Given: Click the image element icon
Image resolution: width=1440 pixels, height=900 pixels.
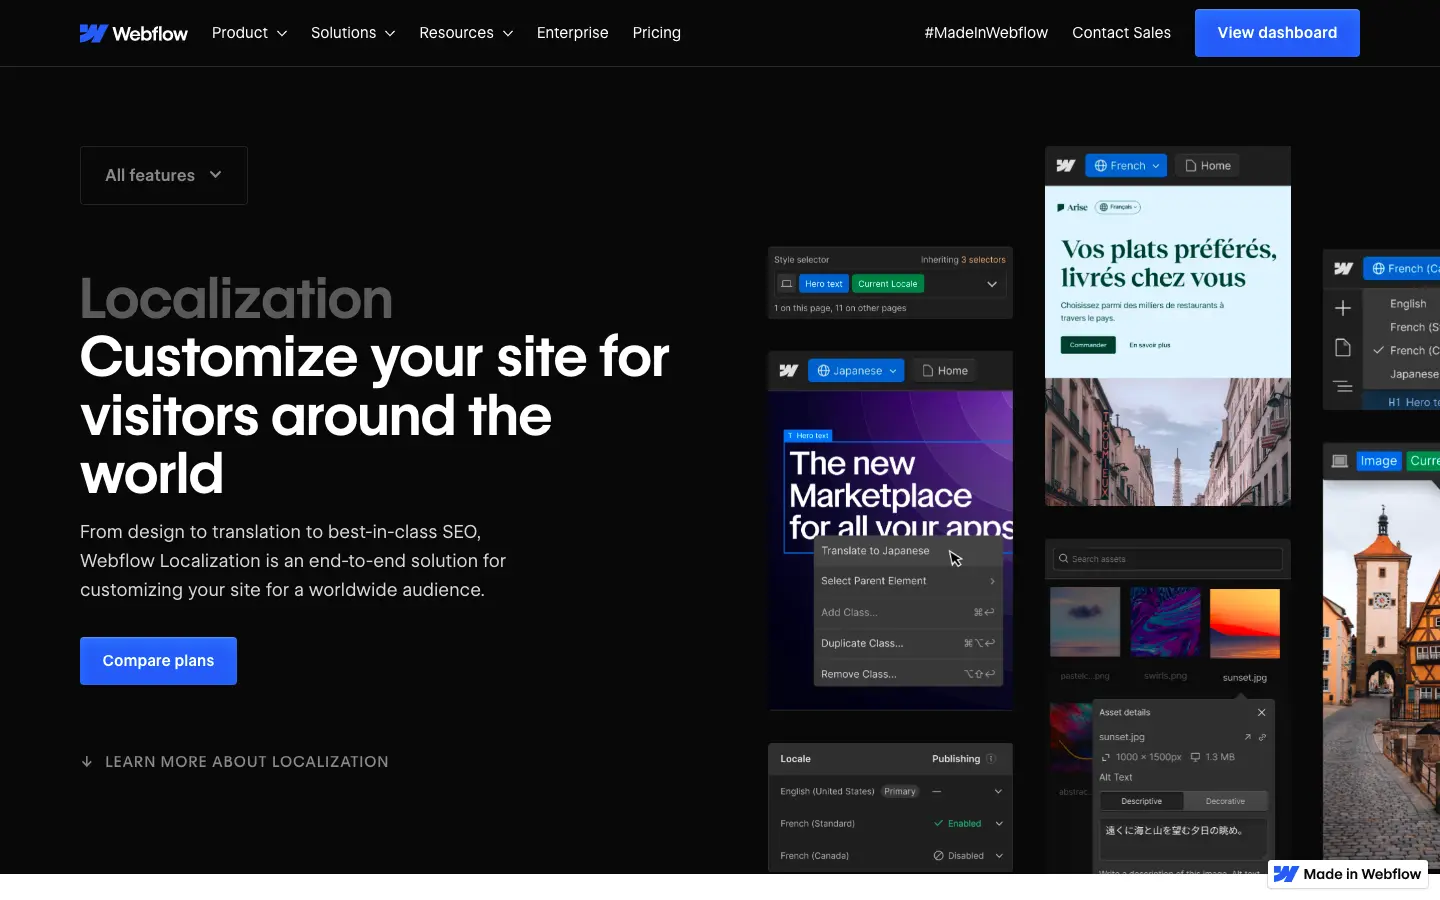Looking at the screenshot, I should [1340, 461].
